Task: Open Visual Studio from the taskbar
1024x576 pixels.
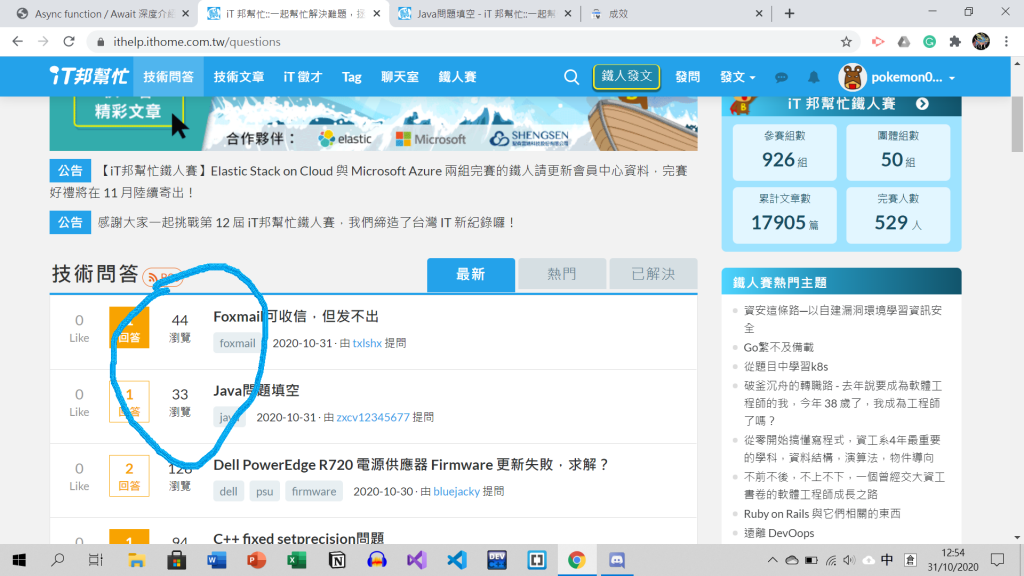Action: (x=417, y=560)
